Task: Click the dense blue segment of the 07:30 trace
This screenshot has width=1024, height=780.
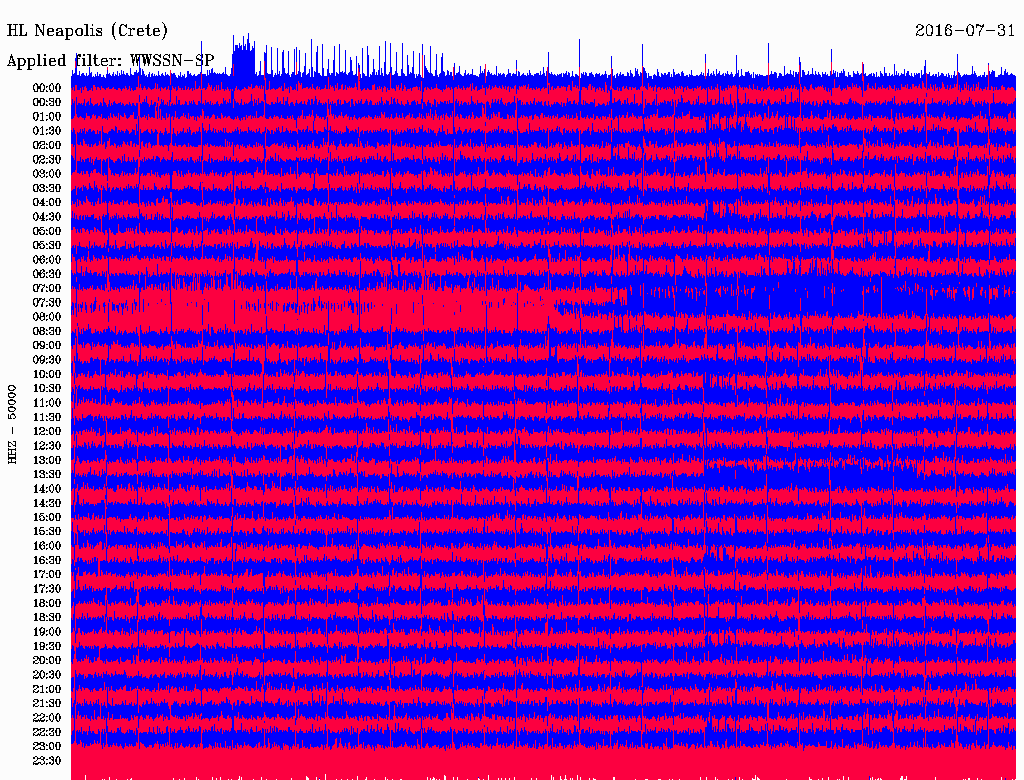Action: pyautogui.click(x=780, y=297)
